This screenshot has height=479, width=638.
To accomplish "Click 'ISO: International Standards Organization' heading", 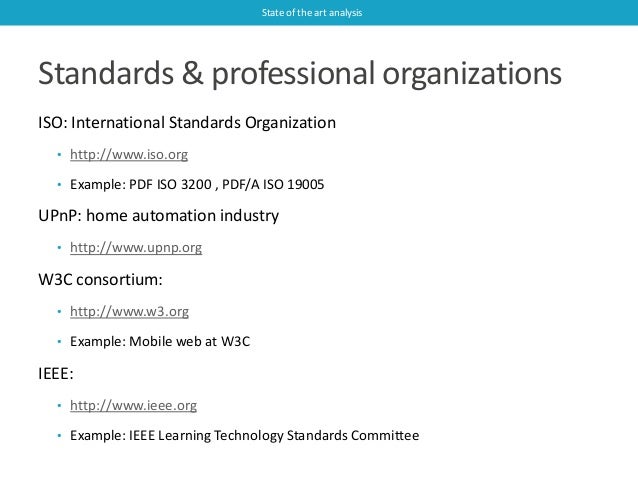I will [x=187, y=123].
